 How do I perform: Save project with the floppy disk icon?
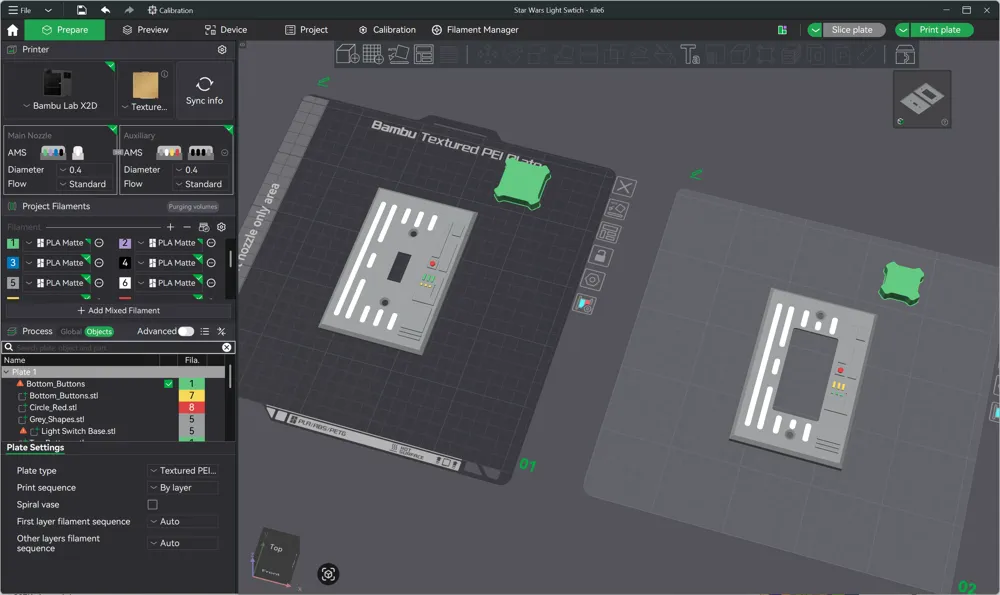click(x=82, y=10)
